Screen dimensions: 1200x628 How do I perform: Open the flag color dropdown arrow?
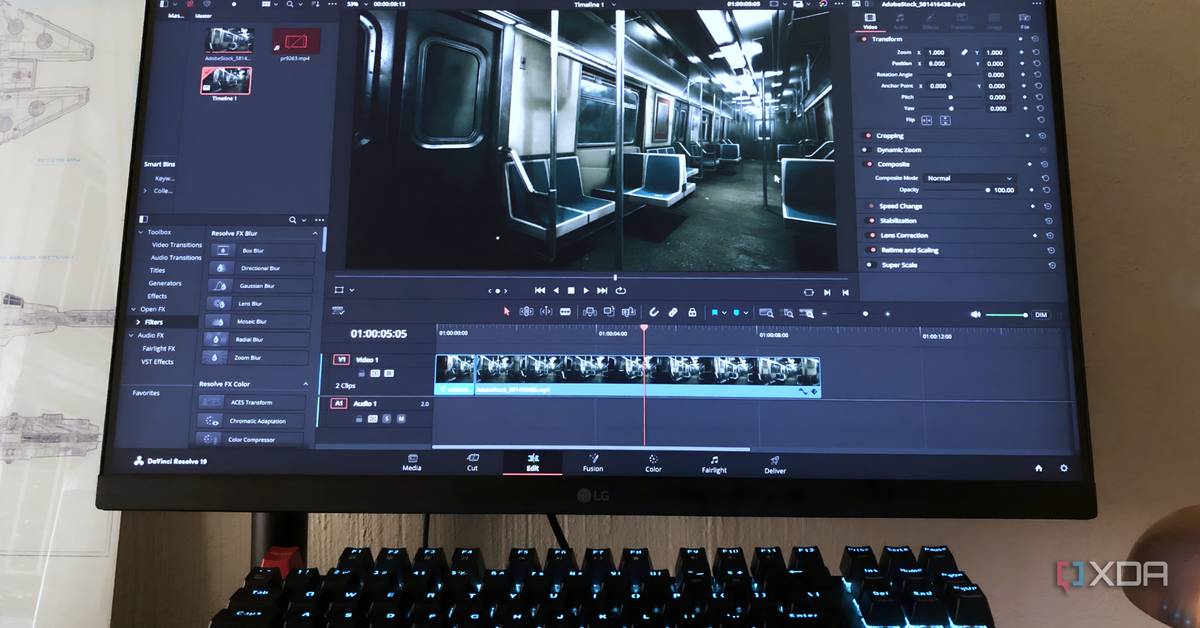pos(724,312)
